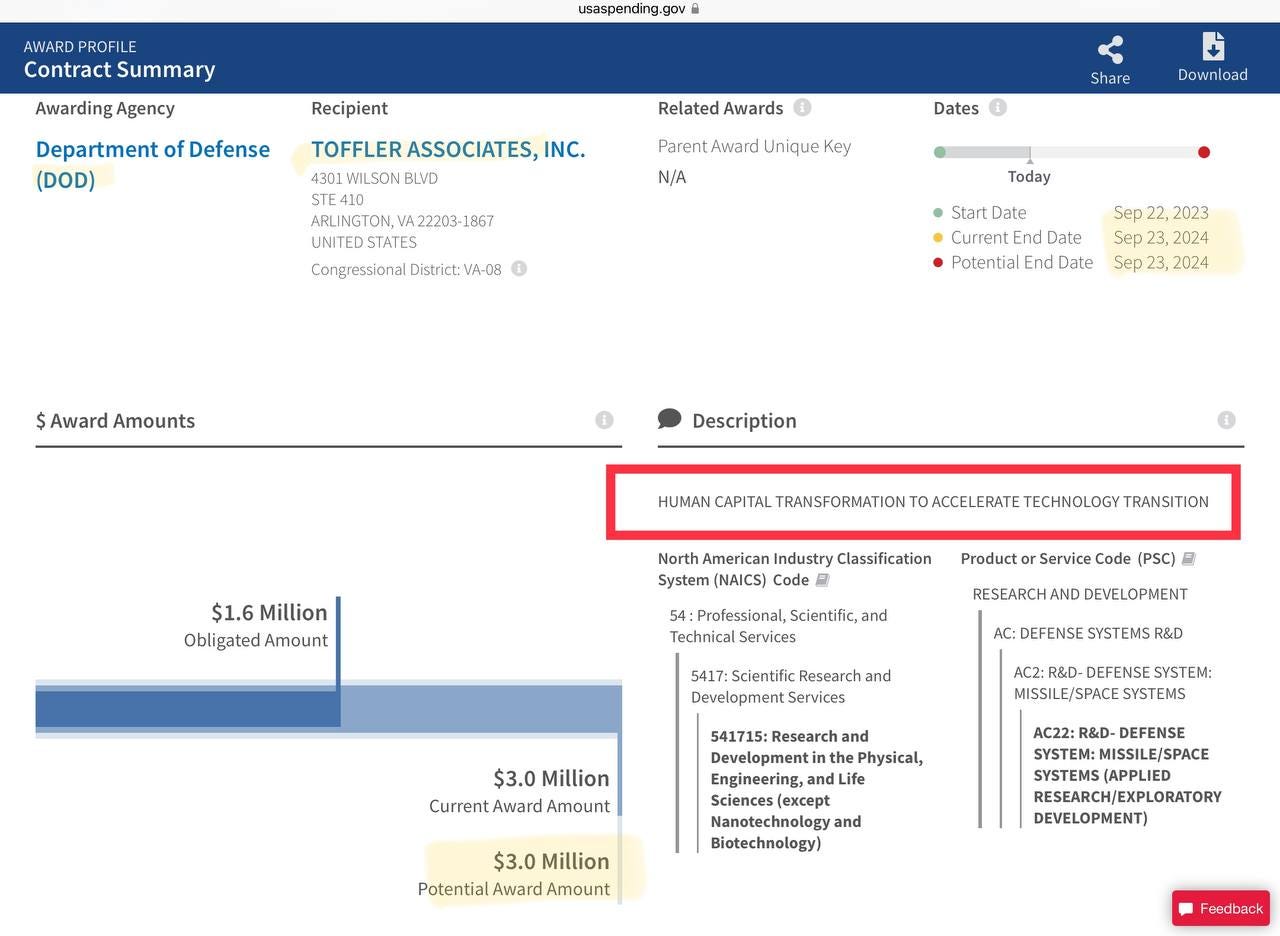
Task: Click the '$1.6 Million' obligated amount
Action: pos(269,612)
